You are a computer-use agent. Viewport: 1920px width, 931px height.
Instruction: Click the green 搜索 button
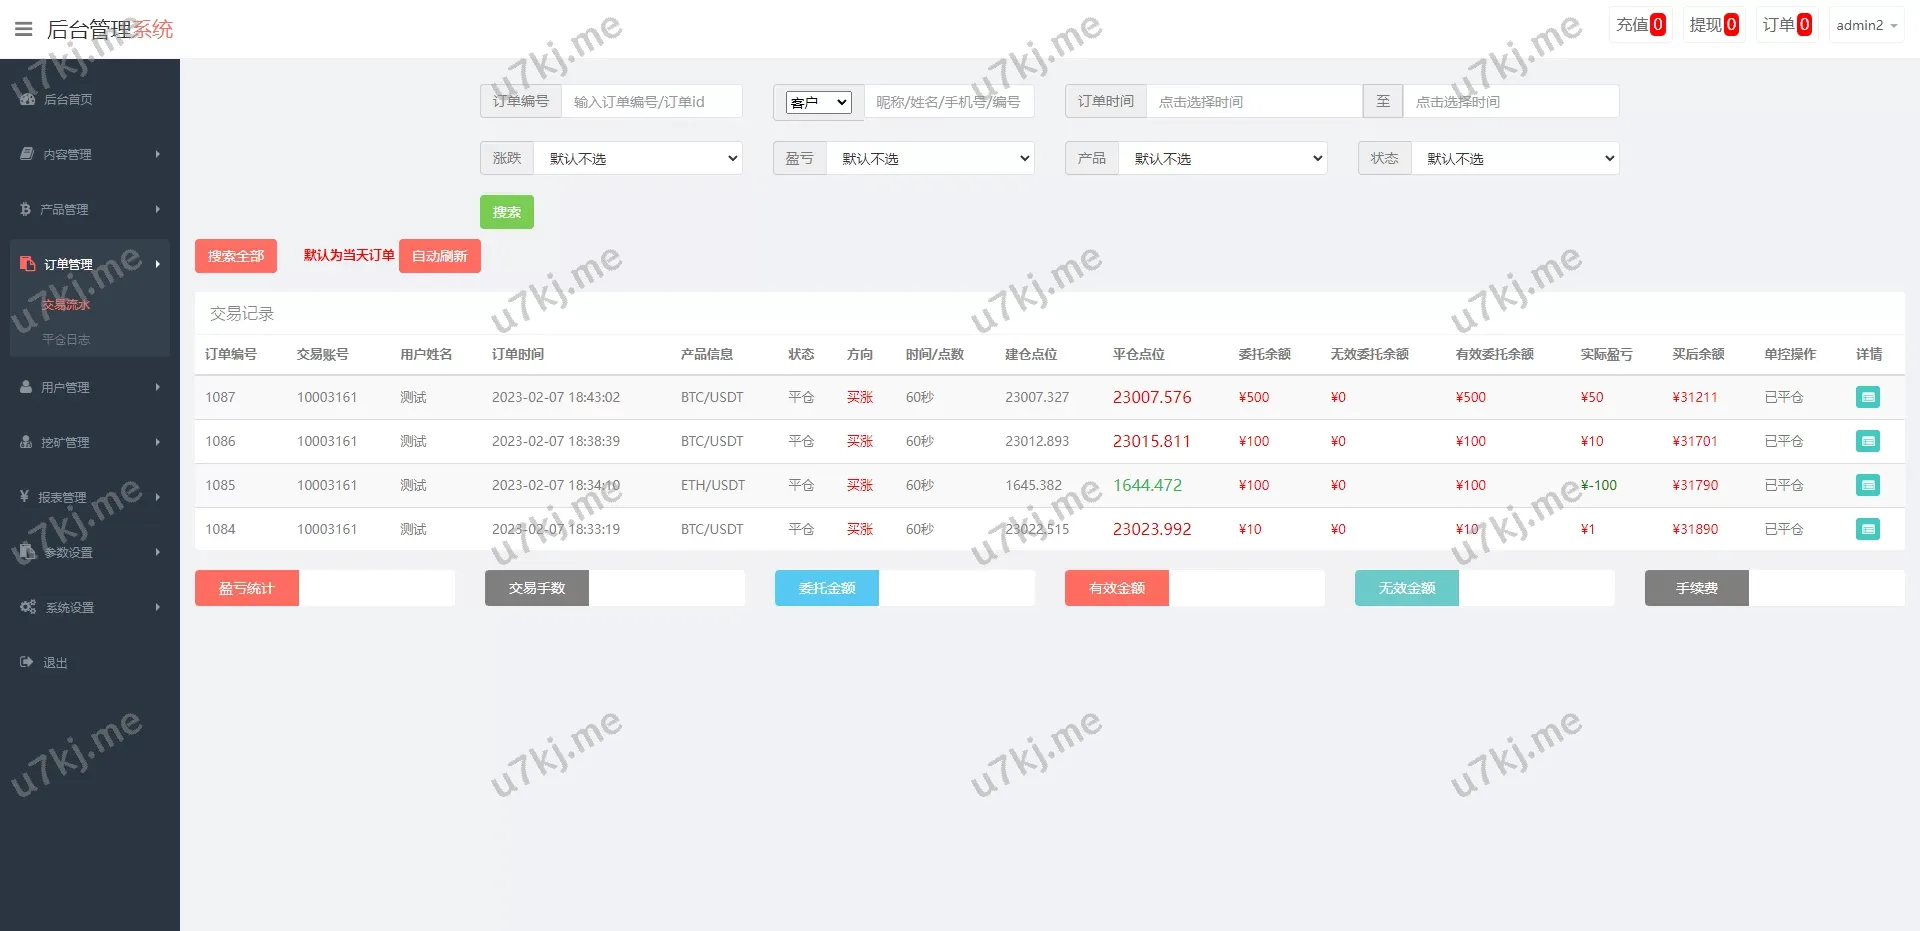click(x=506, y=212)
